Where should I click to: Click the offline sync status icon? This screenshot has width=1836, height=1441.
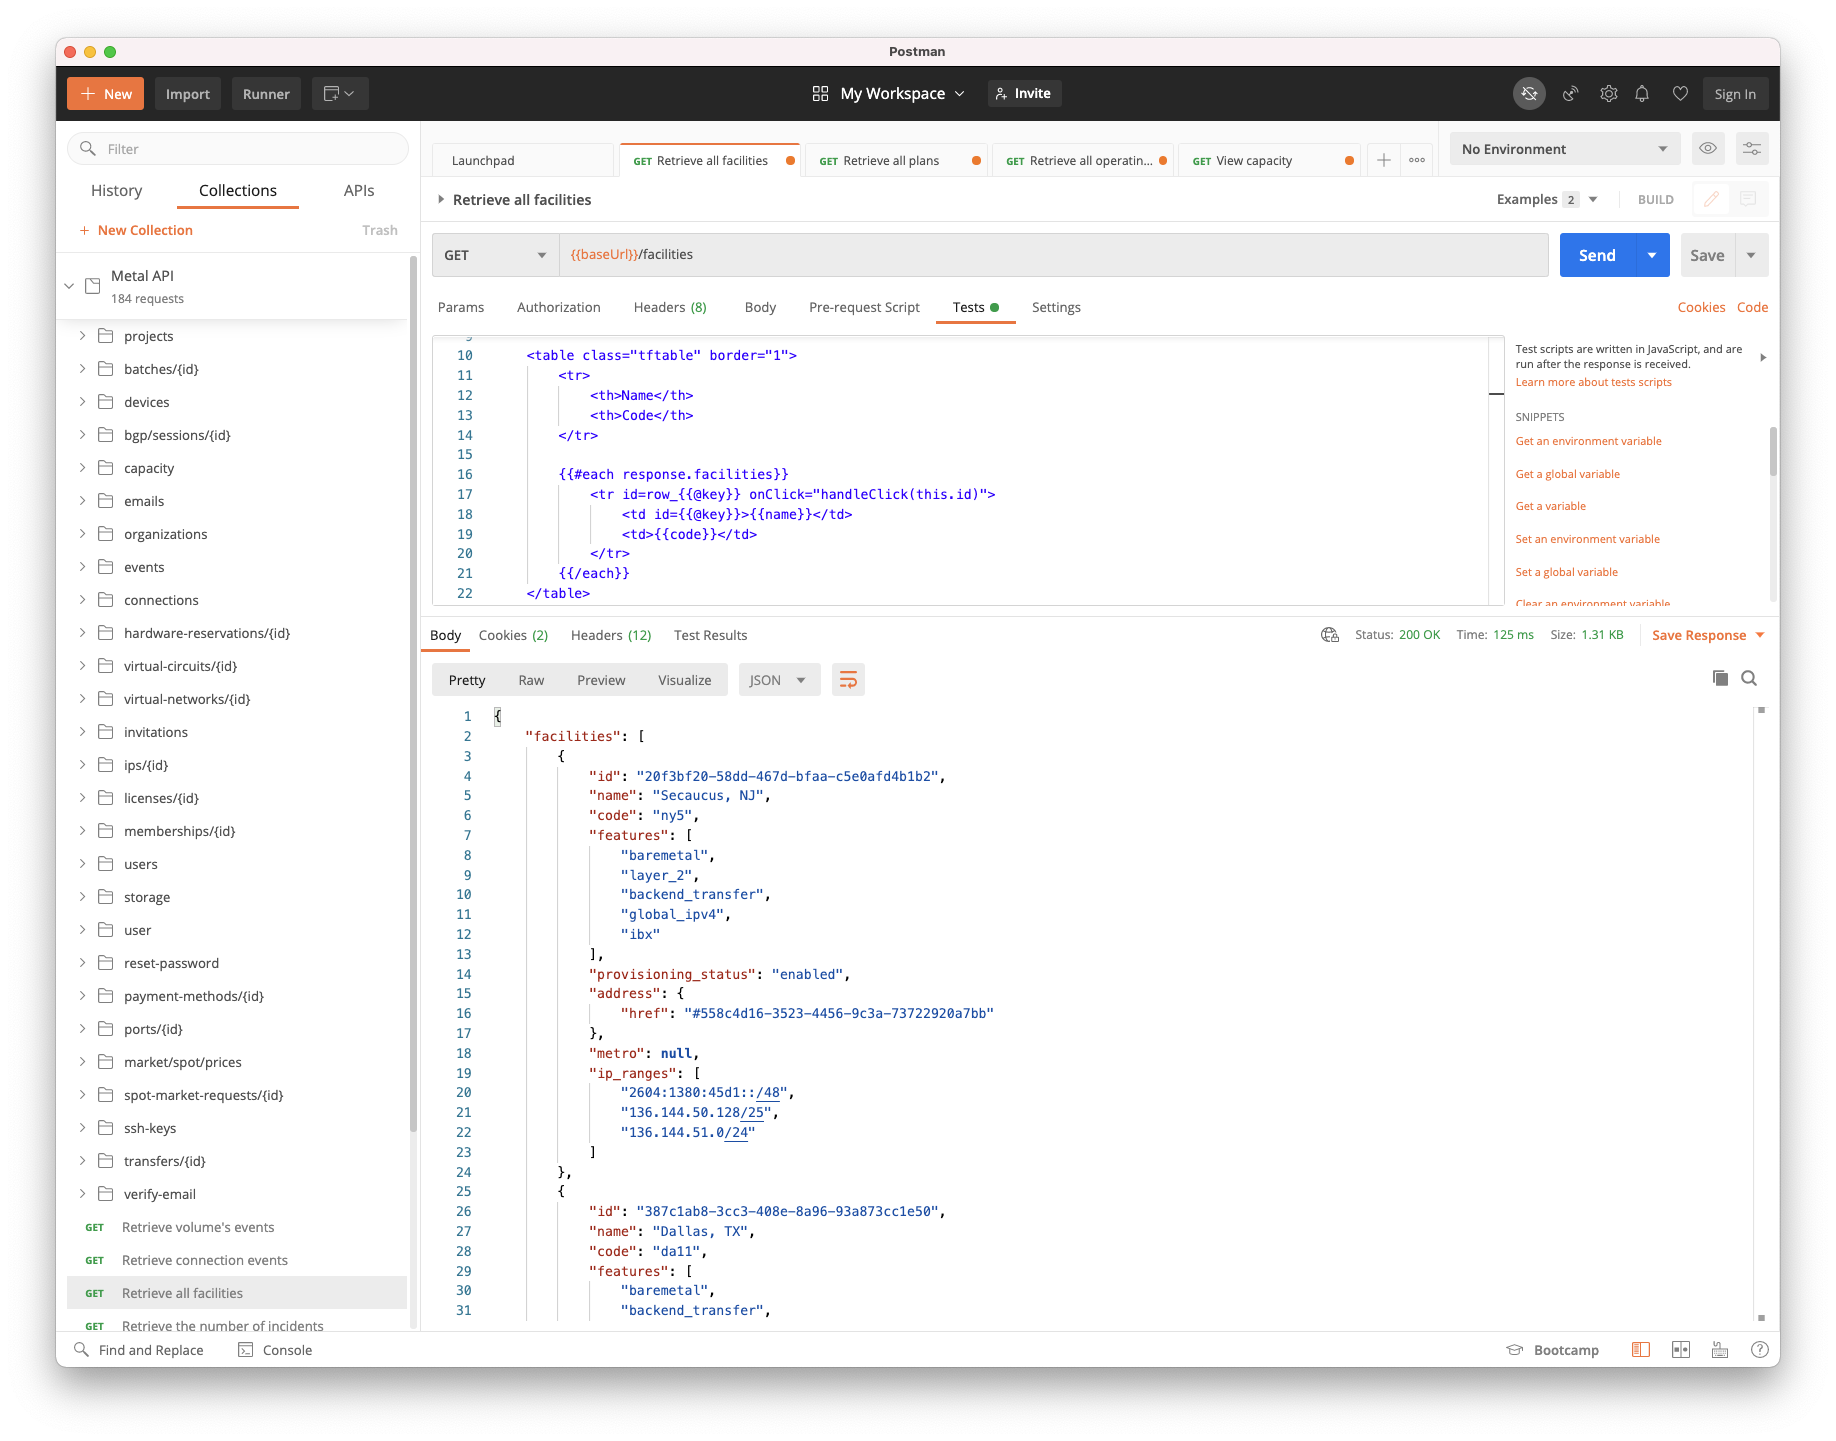click(x=1529, y=93)
